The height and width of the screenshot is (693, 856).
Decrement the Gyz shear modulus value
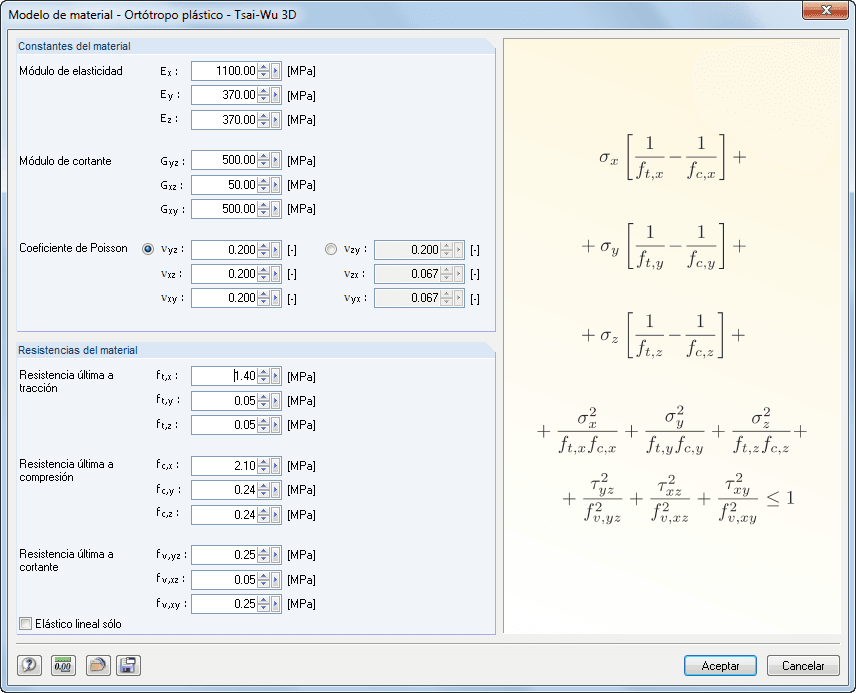(264, 165)
